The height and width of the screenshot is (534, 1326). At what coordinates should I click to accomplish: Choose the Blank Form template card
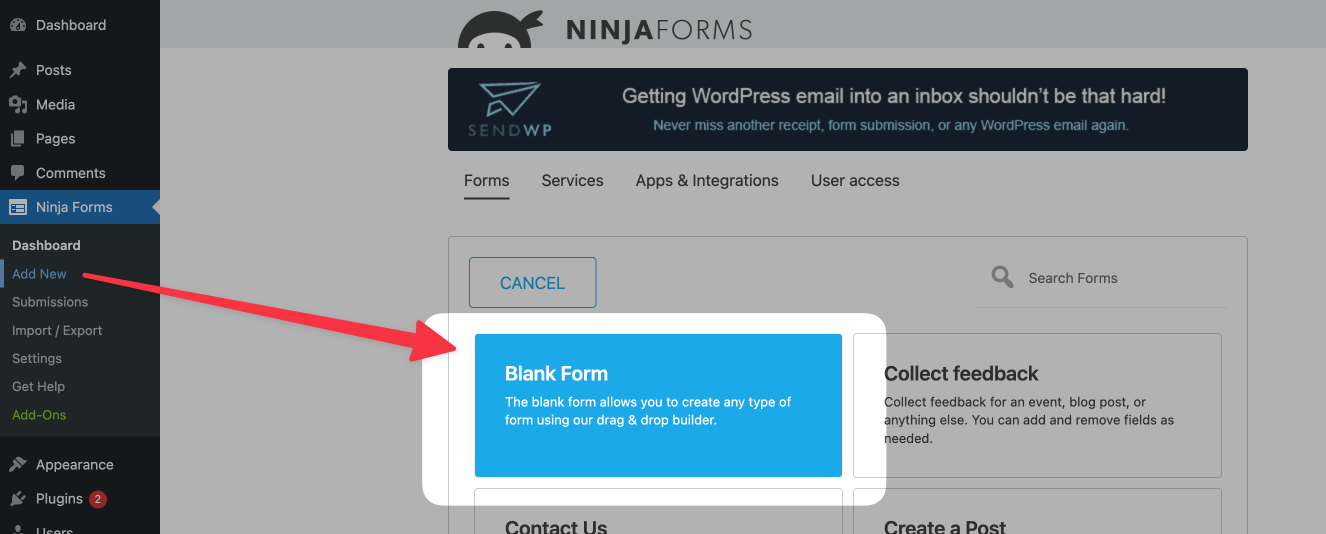click(x=658, y=405)
